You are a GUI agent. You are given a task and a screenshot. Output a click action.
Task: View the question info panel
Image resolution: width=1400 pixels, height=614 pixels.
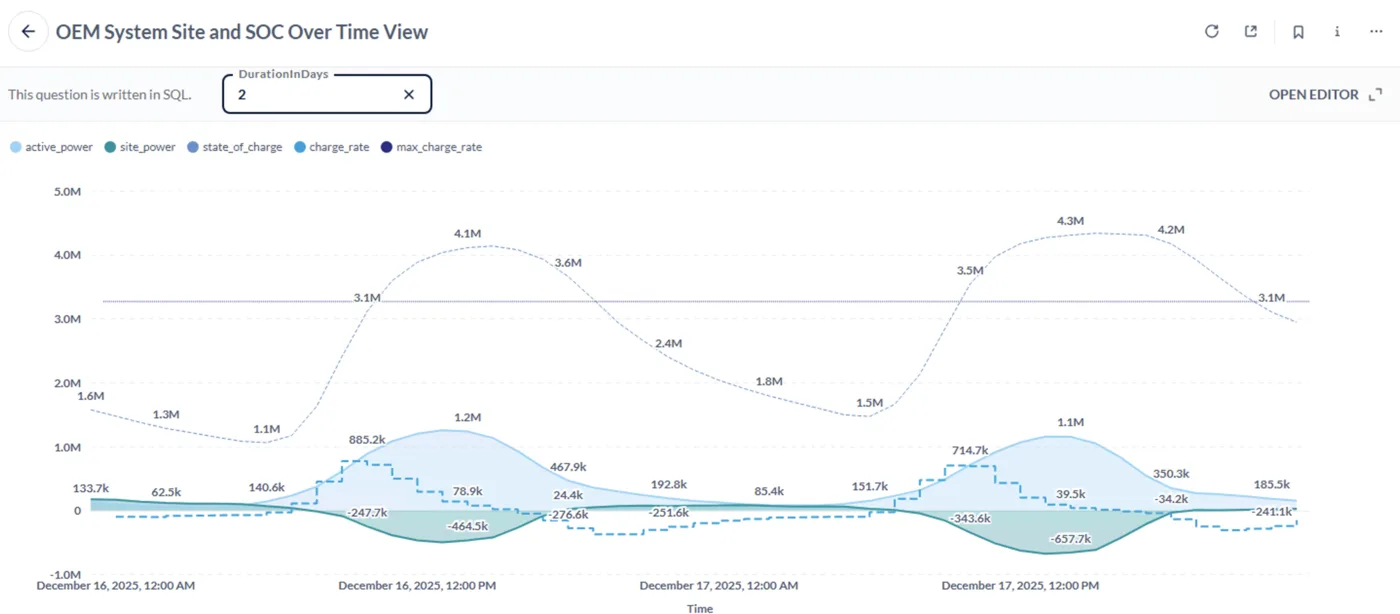tap(1336, 31)
